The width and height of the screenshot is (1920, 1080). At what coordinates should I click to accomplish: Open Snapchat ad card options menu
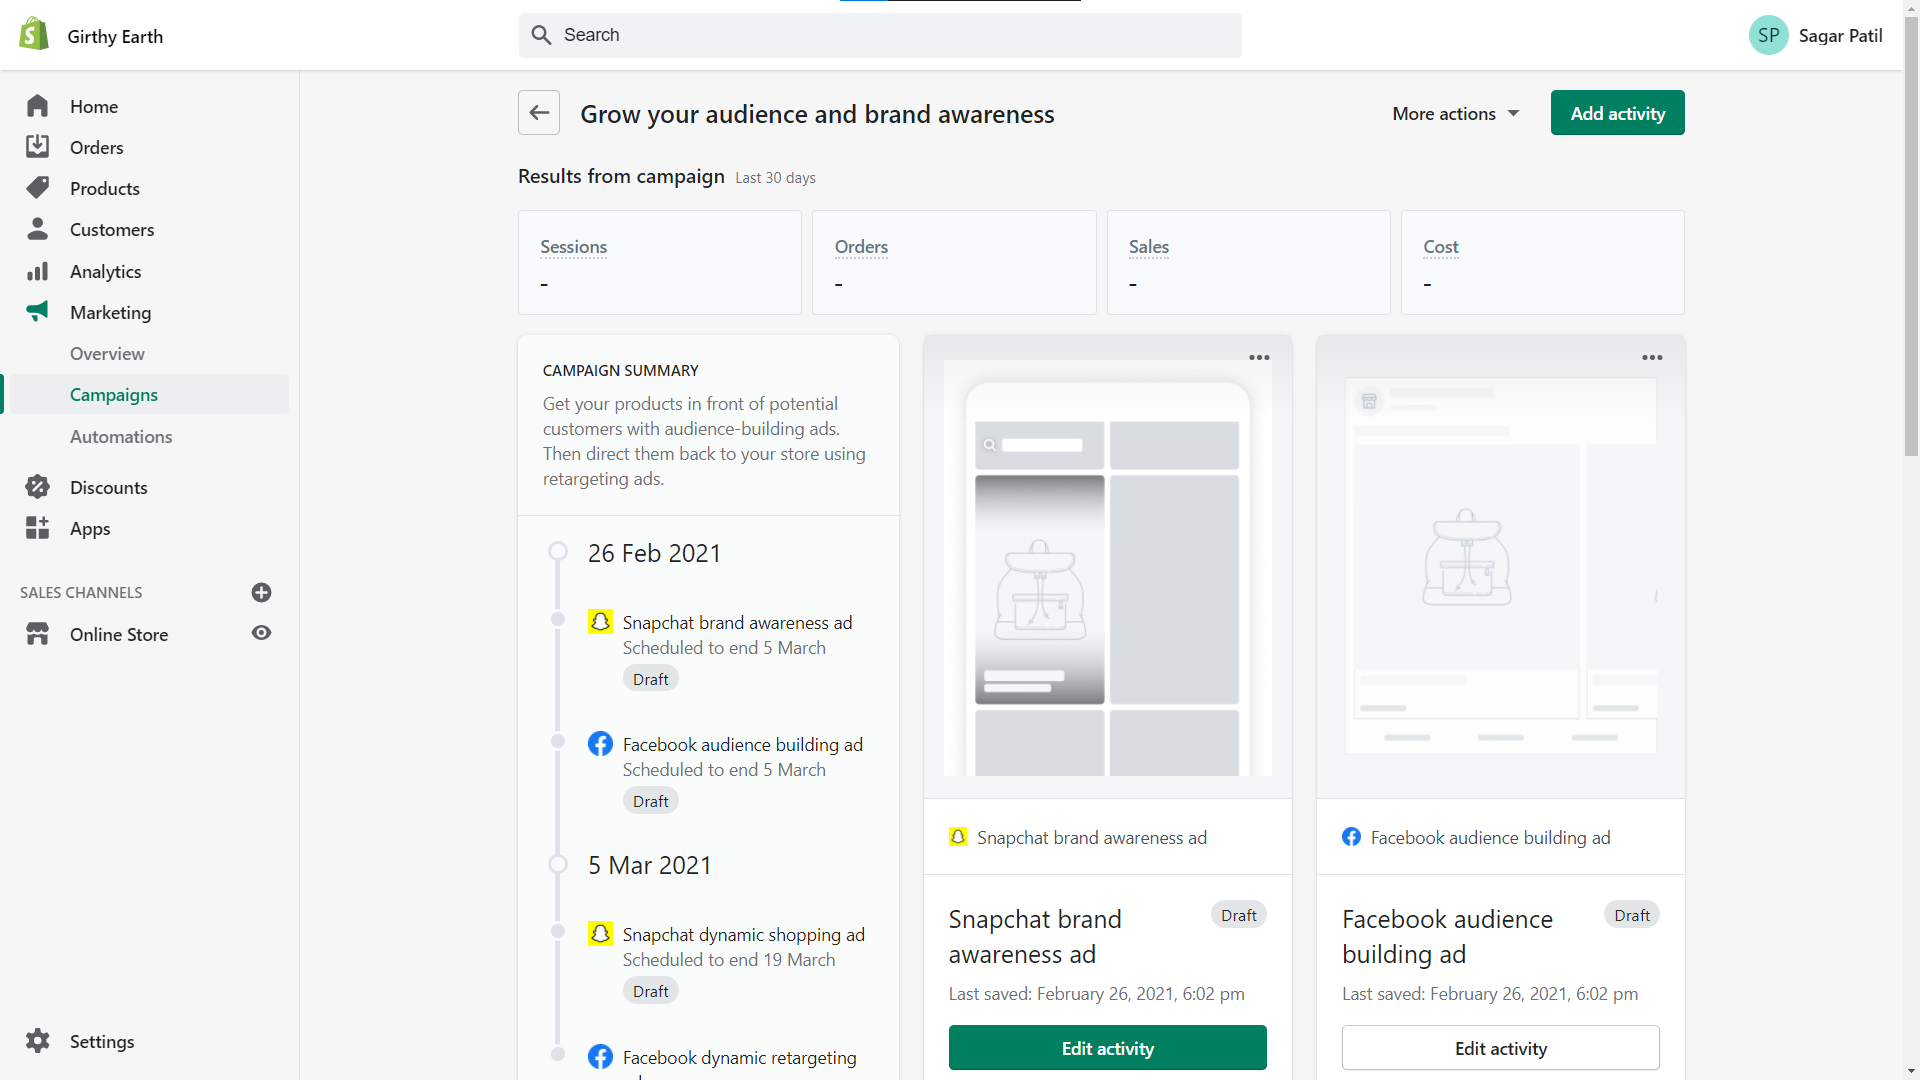pos(1259,357)
